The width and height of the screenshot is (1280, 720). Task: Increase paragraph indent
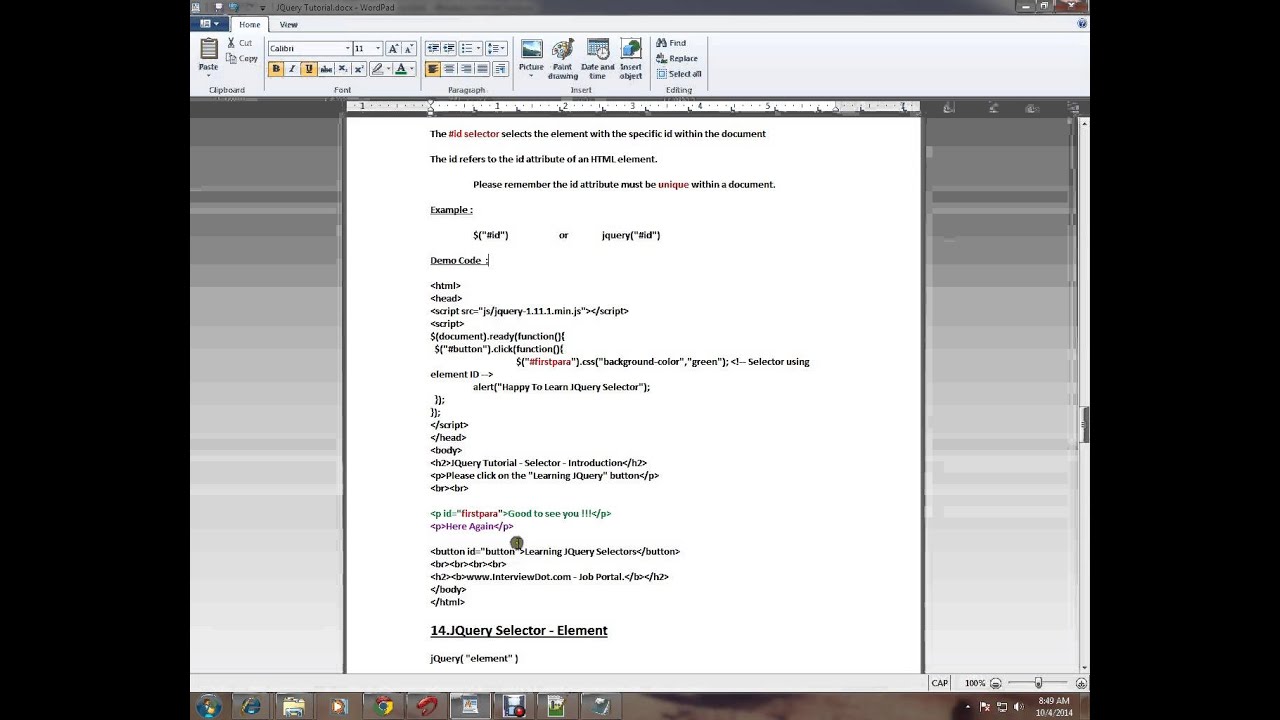pos(449,48)
